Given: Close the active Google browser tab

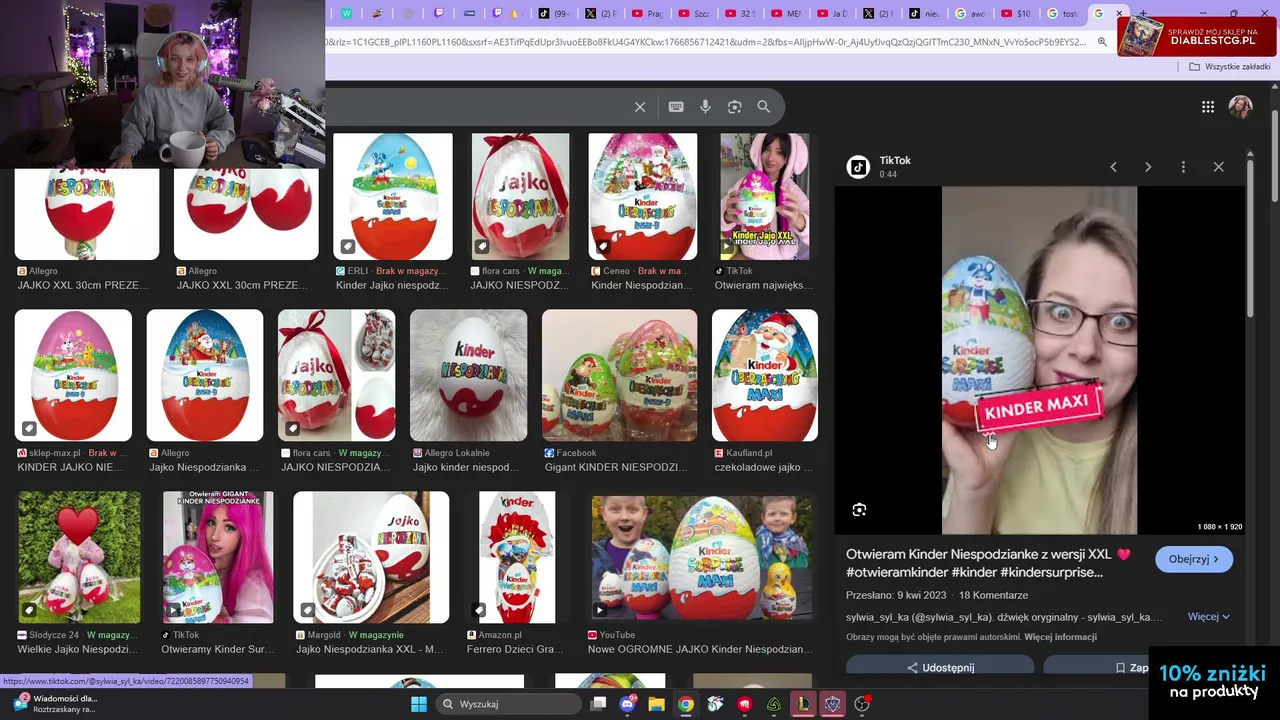Looking at the screenshot, I should (1119, 14).
